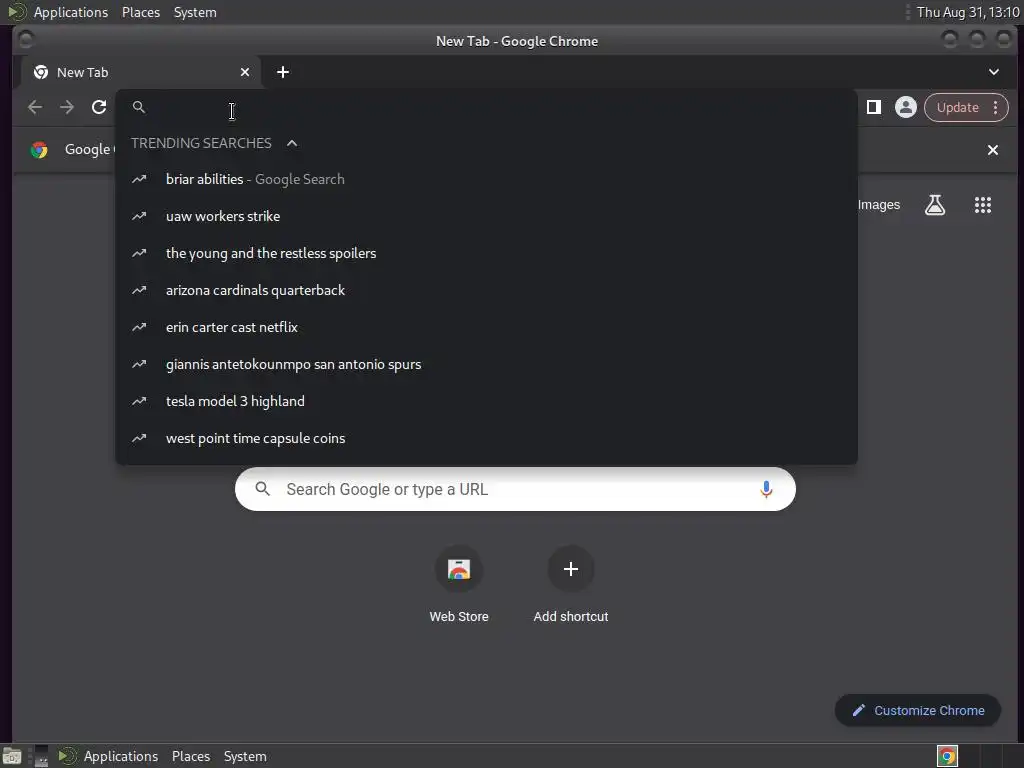Go back with the back arrow
This screenshot has width=1024, height=768.
pyautogui.click(x=35, y=107)
